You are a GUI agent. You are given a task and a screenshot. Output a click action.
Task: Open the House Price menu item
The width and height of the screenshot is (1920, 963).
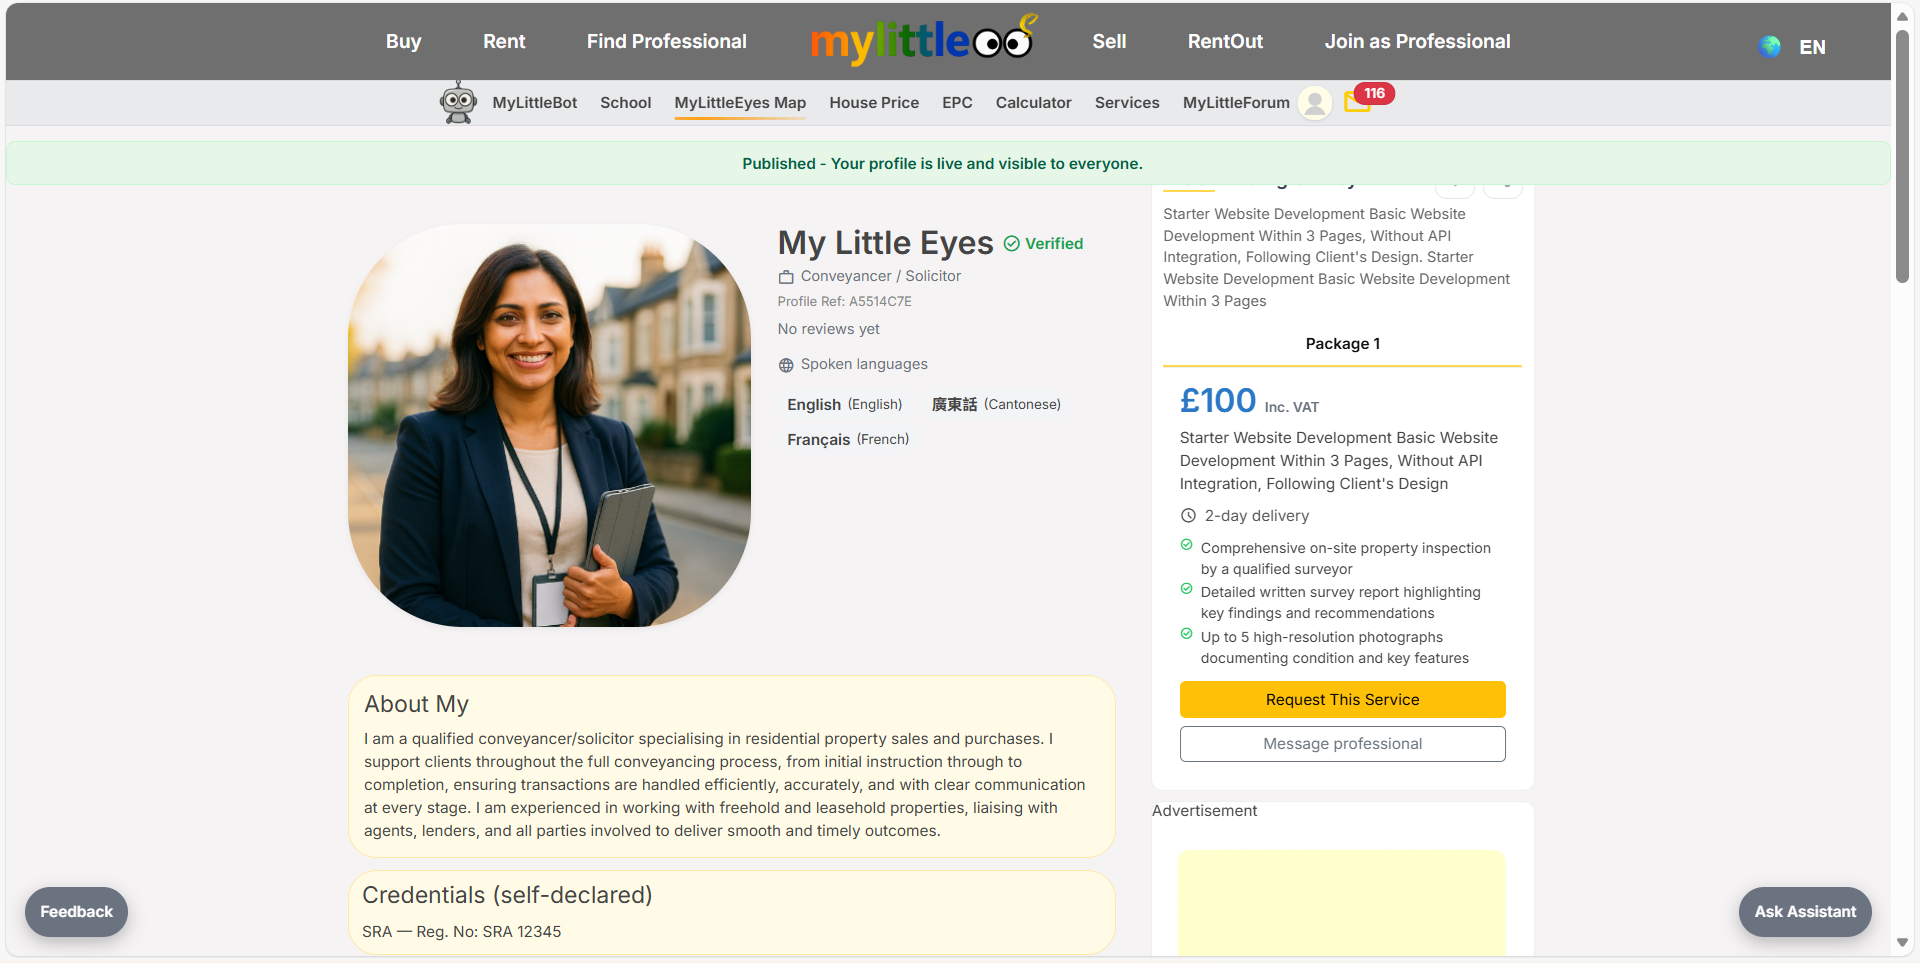point(873,102)
